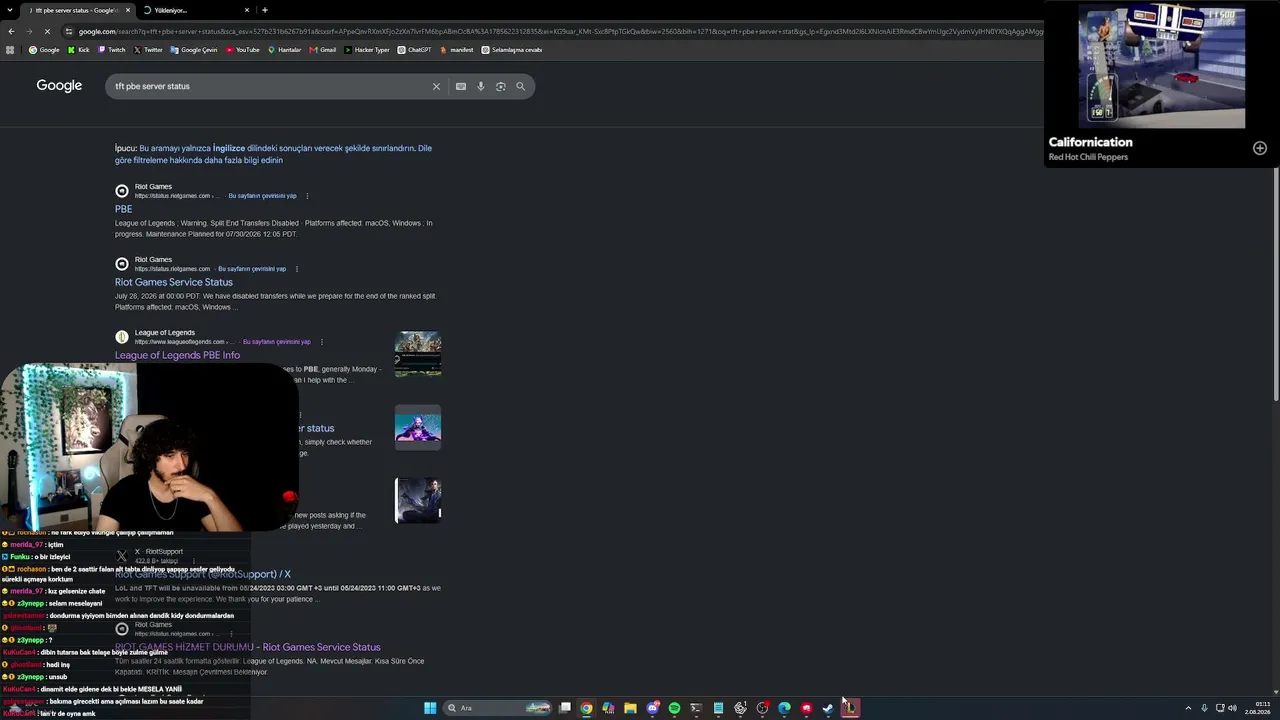Viewport: 1280px width, 720px height.
Task: Show hidden system tray icons
Action: (1188, 708)
